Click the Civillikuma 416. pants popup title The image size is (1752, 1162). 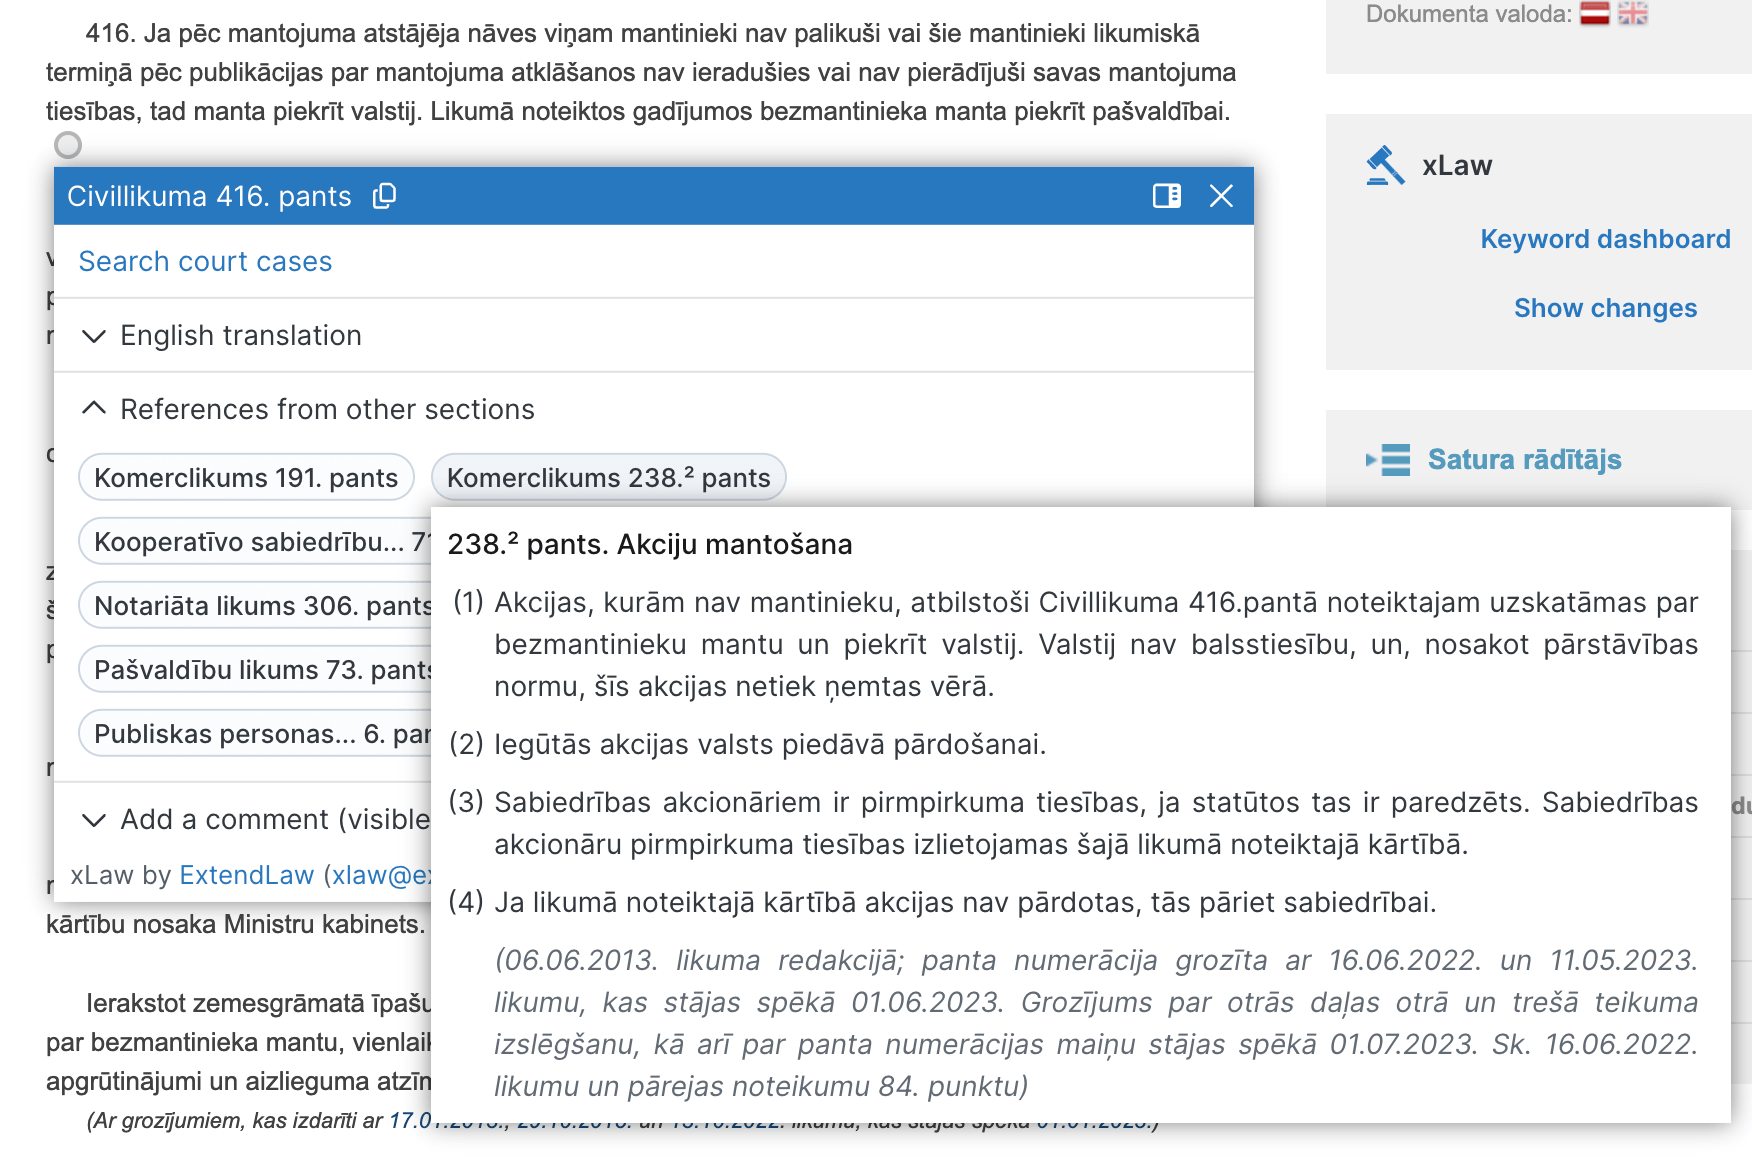pyautogui.click(x=209, y=197)
